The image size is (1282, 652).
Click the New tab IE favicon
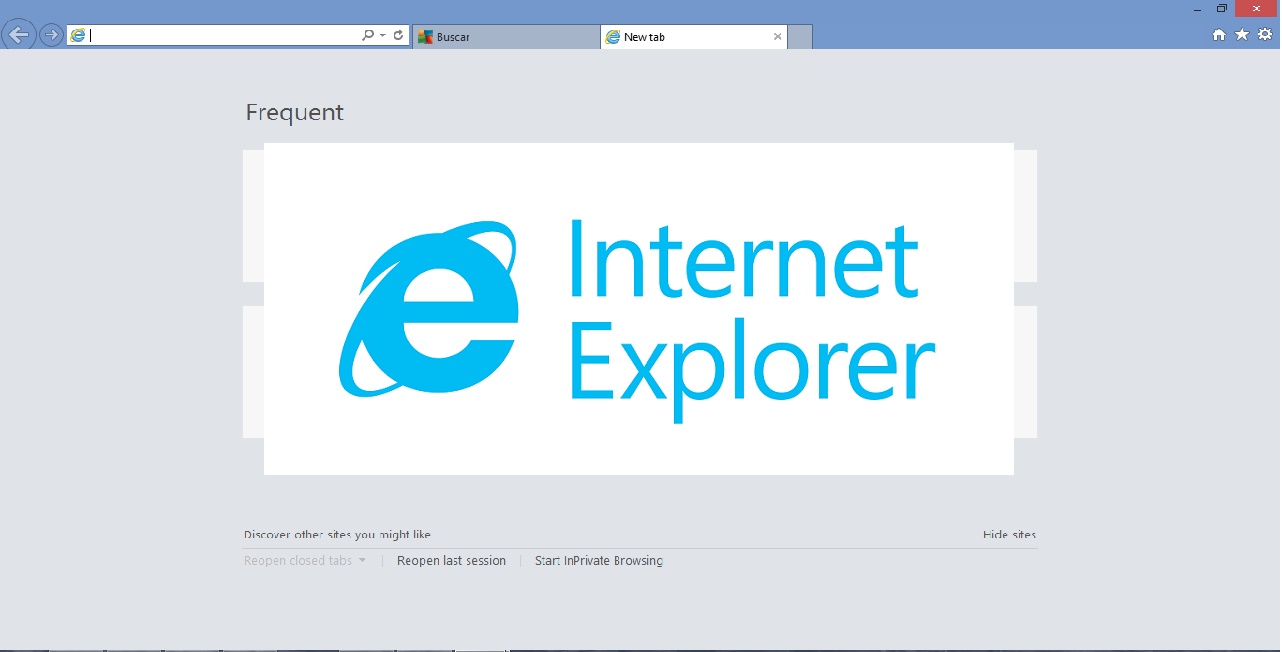[x=613, y=37]
